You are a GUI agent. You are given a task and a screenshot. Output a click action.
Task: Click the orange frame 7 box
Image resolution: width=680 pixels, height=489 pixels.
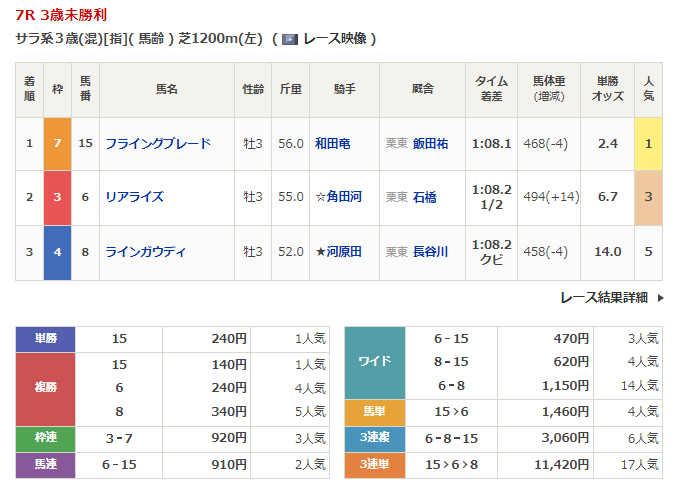pos(57,143)
